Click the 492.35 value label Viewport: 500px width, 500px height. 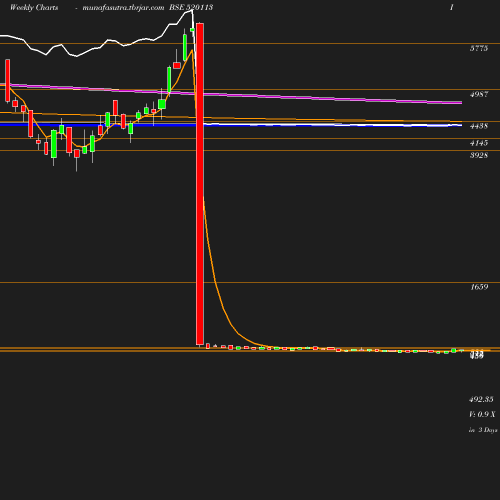[x=481, y=399]
